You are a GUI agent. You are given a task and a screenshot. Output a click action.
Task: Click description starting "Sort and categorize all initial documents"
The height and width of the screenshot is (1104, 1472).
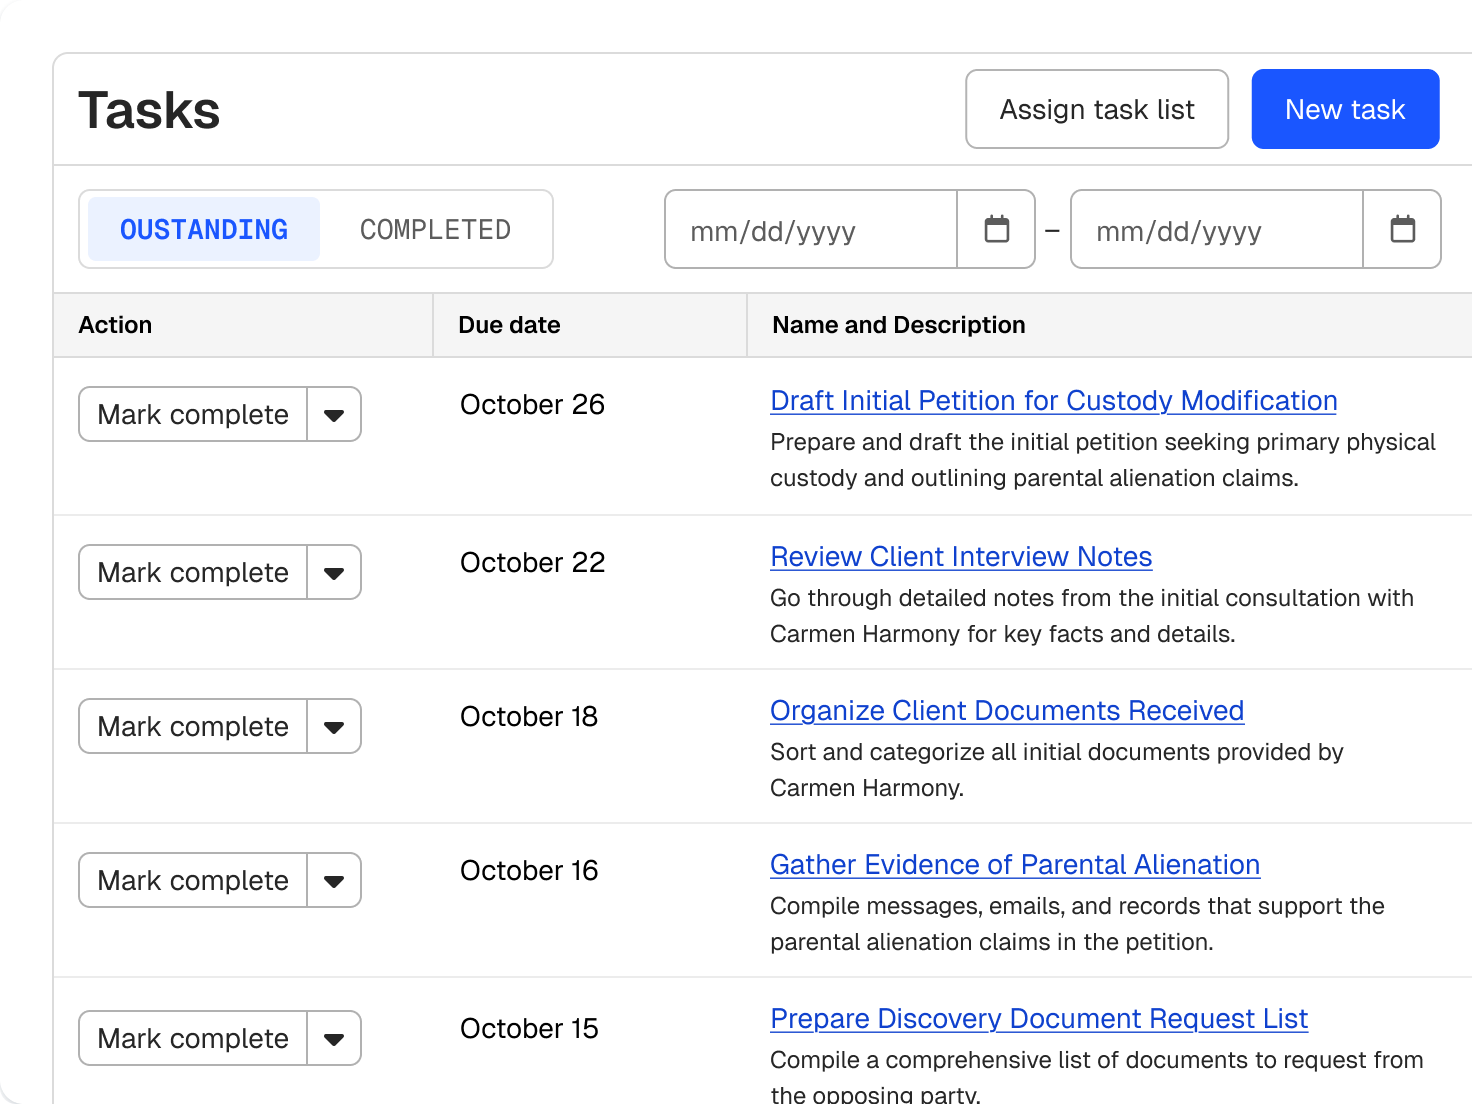coord(1057,770)
